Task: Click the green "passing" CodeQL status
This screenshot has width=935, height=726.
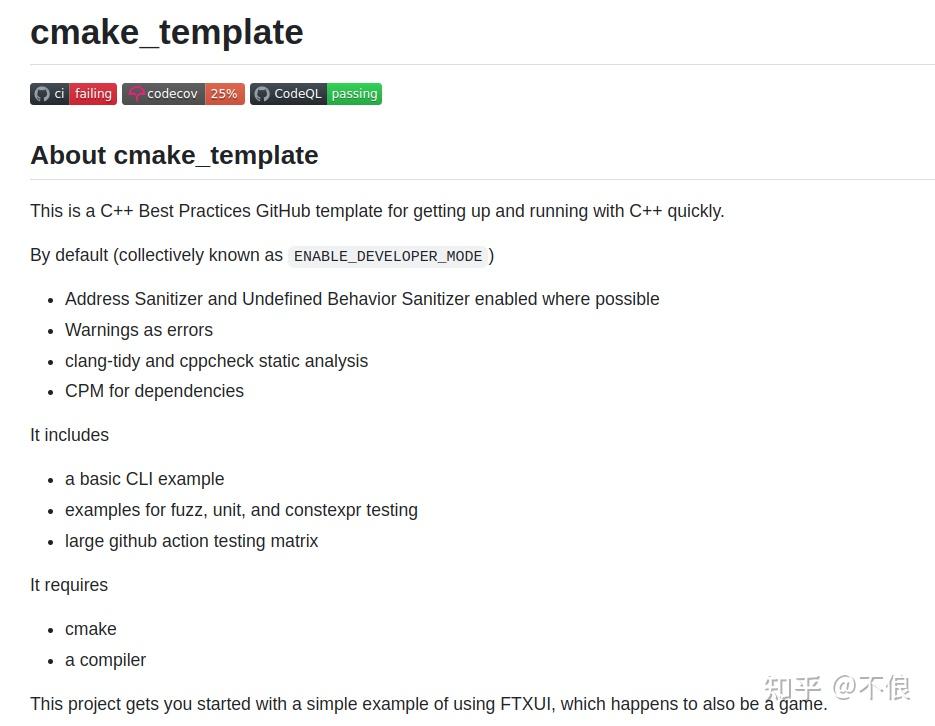Action: pyautogui.click(x=354, y=94)
